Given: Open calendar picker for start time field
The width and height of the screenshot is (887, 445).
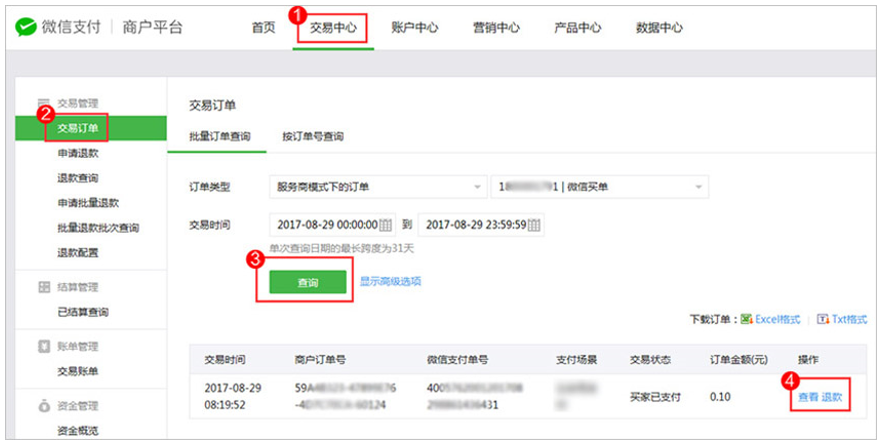Looking at the screenshot, I should [385, 225].
